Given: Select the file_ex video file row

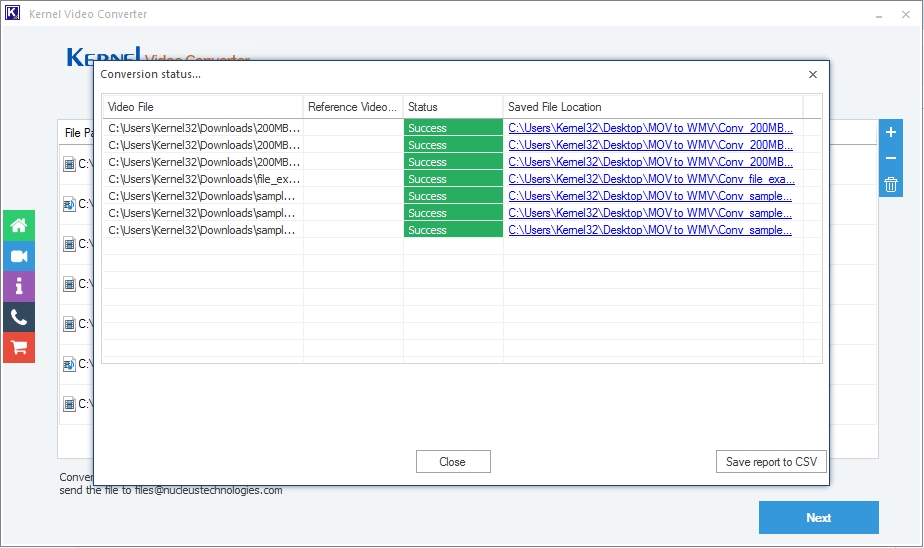Looking at the screenshot, I should point(204,179).
